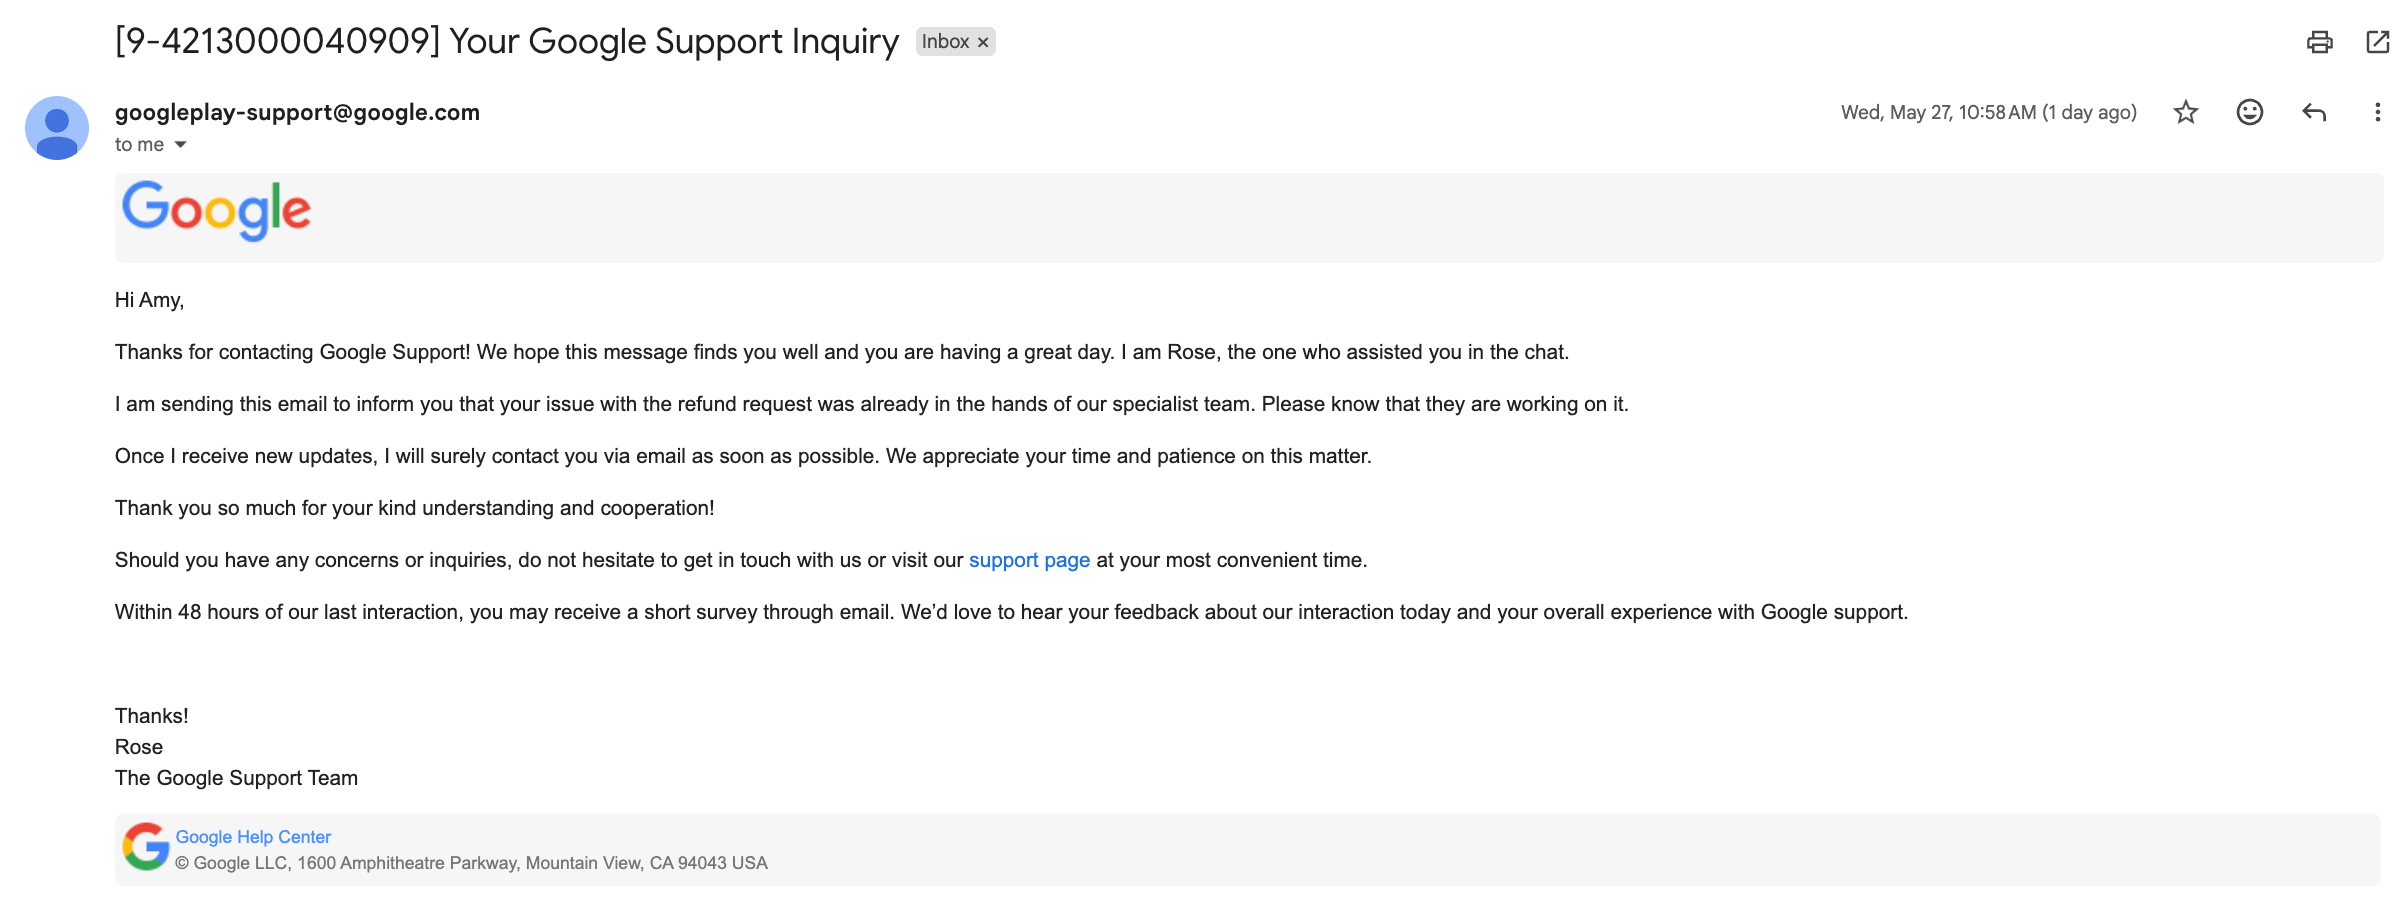
Task: Click the 'Hi Amy,' greeting line
Action: point(149,300)
